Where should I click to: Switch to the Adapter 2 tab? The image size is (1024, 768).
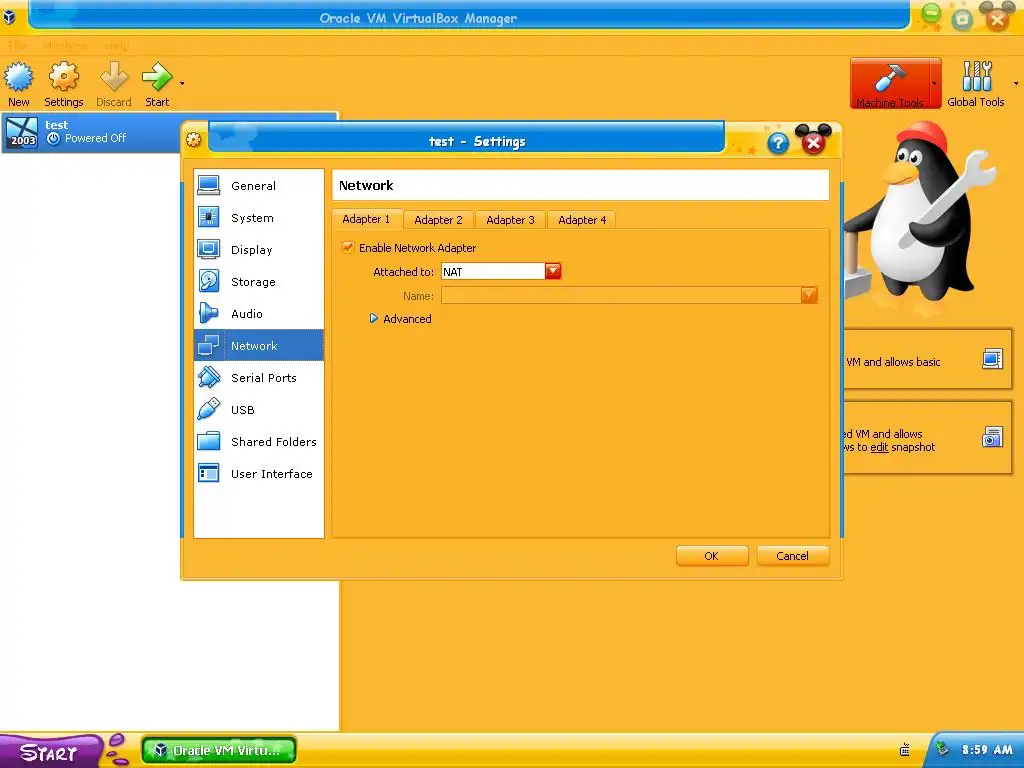[438, 220]
